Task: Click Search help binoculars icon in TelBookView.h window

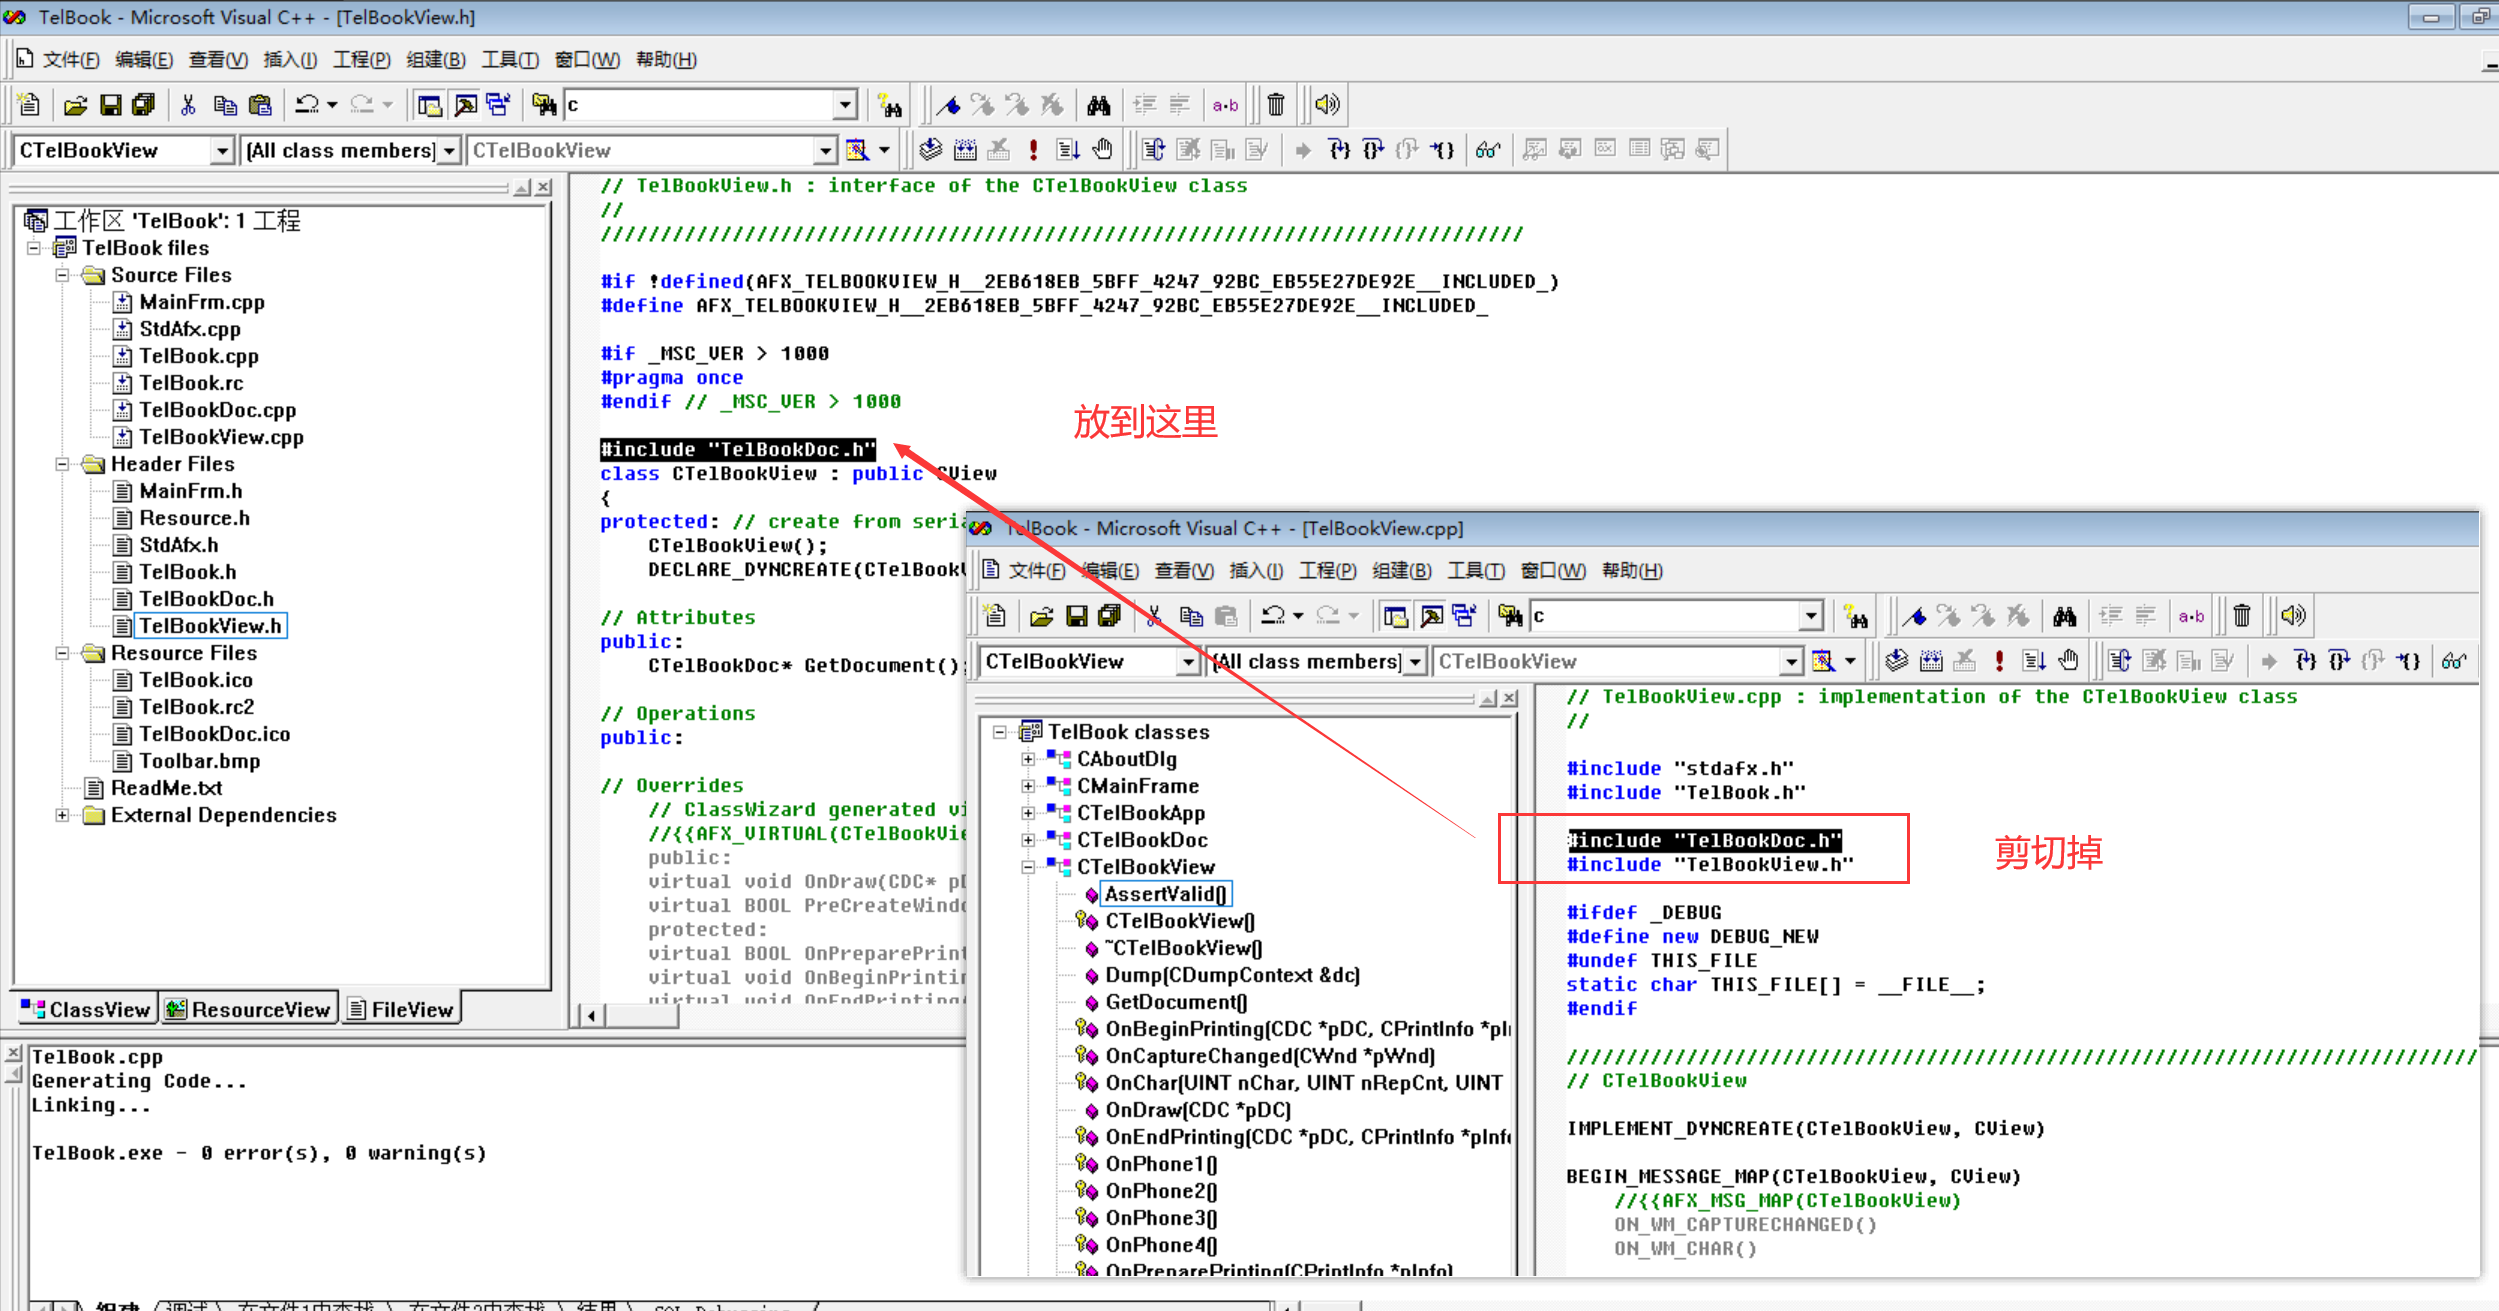Action: pyautogui.click(x=889, y=104)
